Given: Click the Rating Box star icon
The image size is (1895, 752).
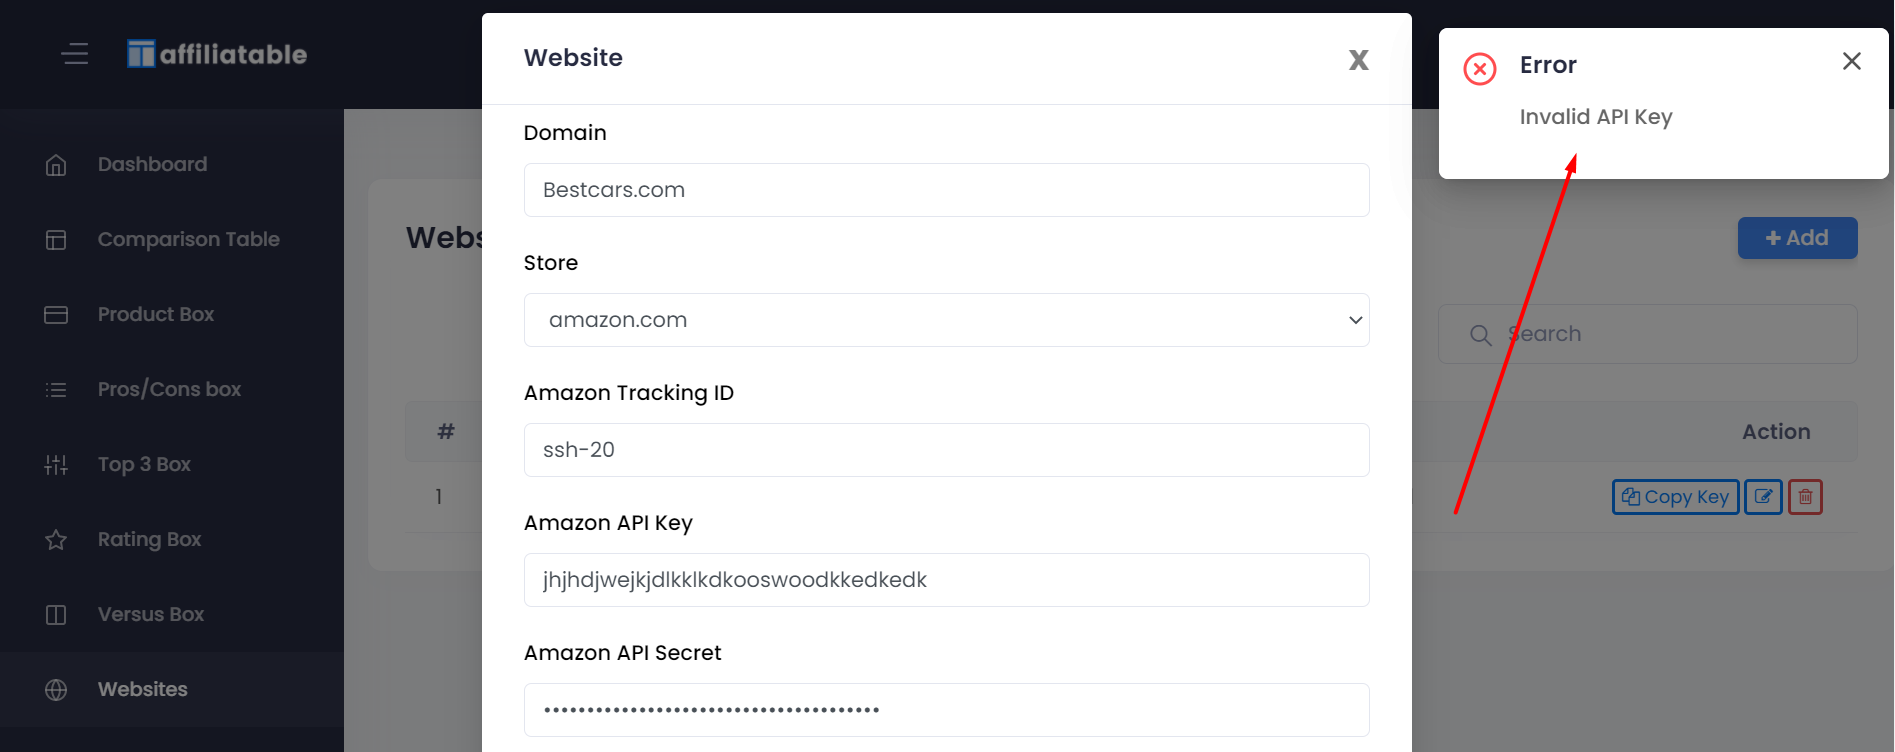Looking at the screenshot, I should 56,540.
